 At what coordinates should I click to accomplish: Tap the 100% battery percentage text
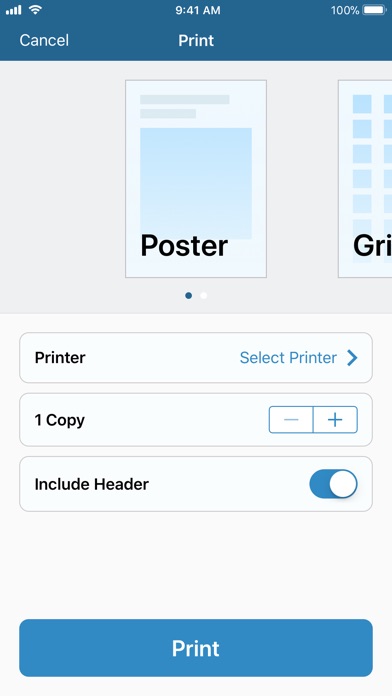[x=345, y=10]
